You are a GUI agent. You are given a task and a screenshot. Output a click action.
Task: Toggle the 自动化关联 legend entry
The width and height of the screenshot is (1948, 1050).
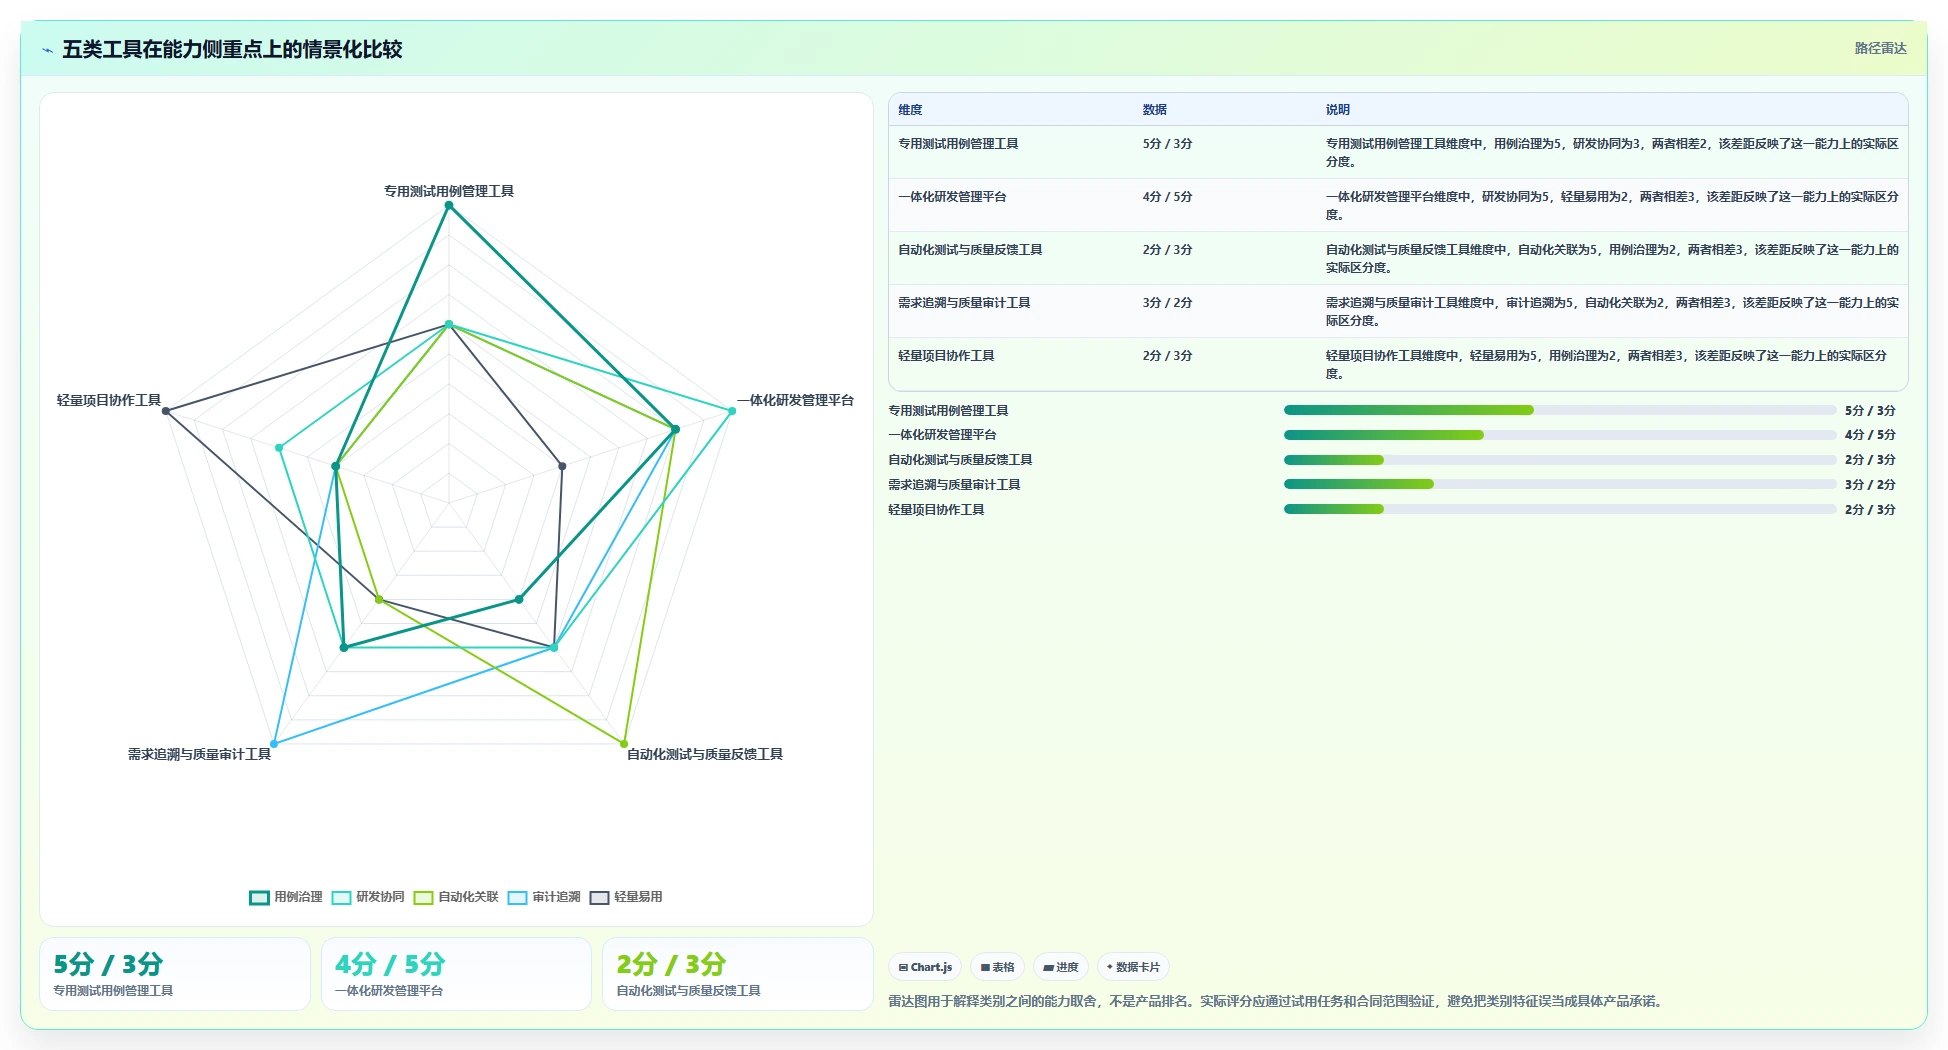coord(456,897)
